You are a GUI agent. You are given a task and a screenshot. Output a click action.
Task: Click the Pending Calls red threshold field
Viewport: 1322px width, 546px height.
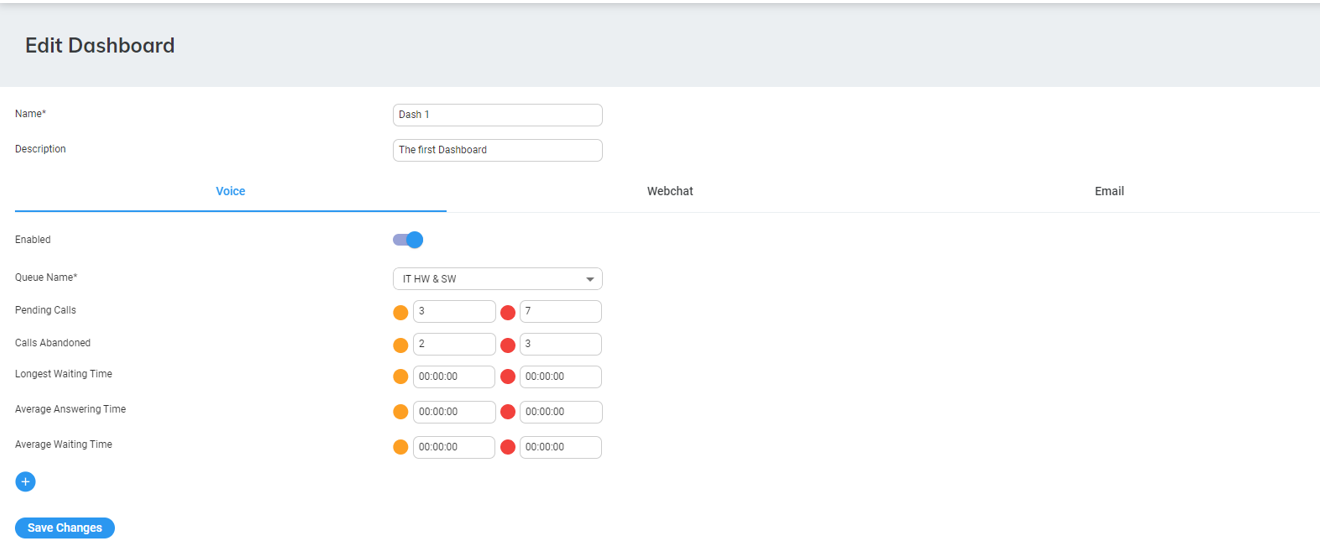561,312
